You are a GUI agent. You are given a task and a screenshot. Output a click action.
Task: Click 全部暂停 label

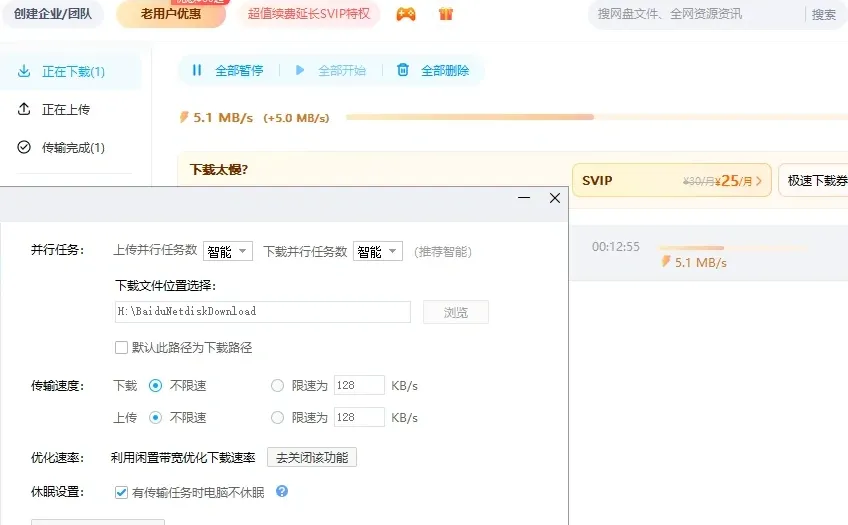(x=239, y=70)
